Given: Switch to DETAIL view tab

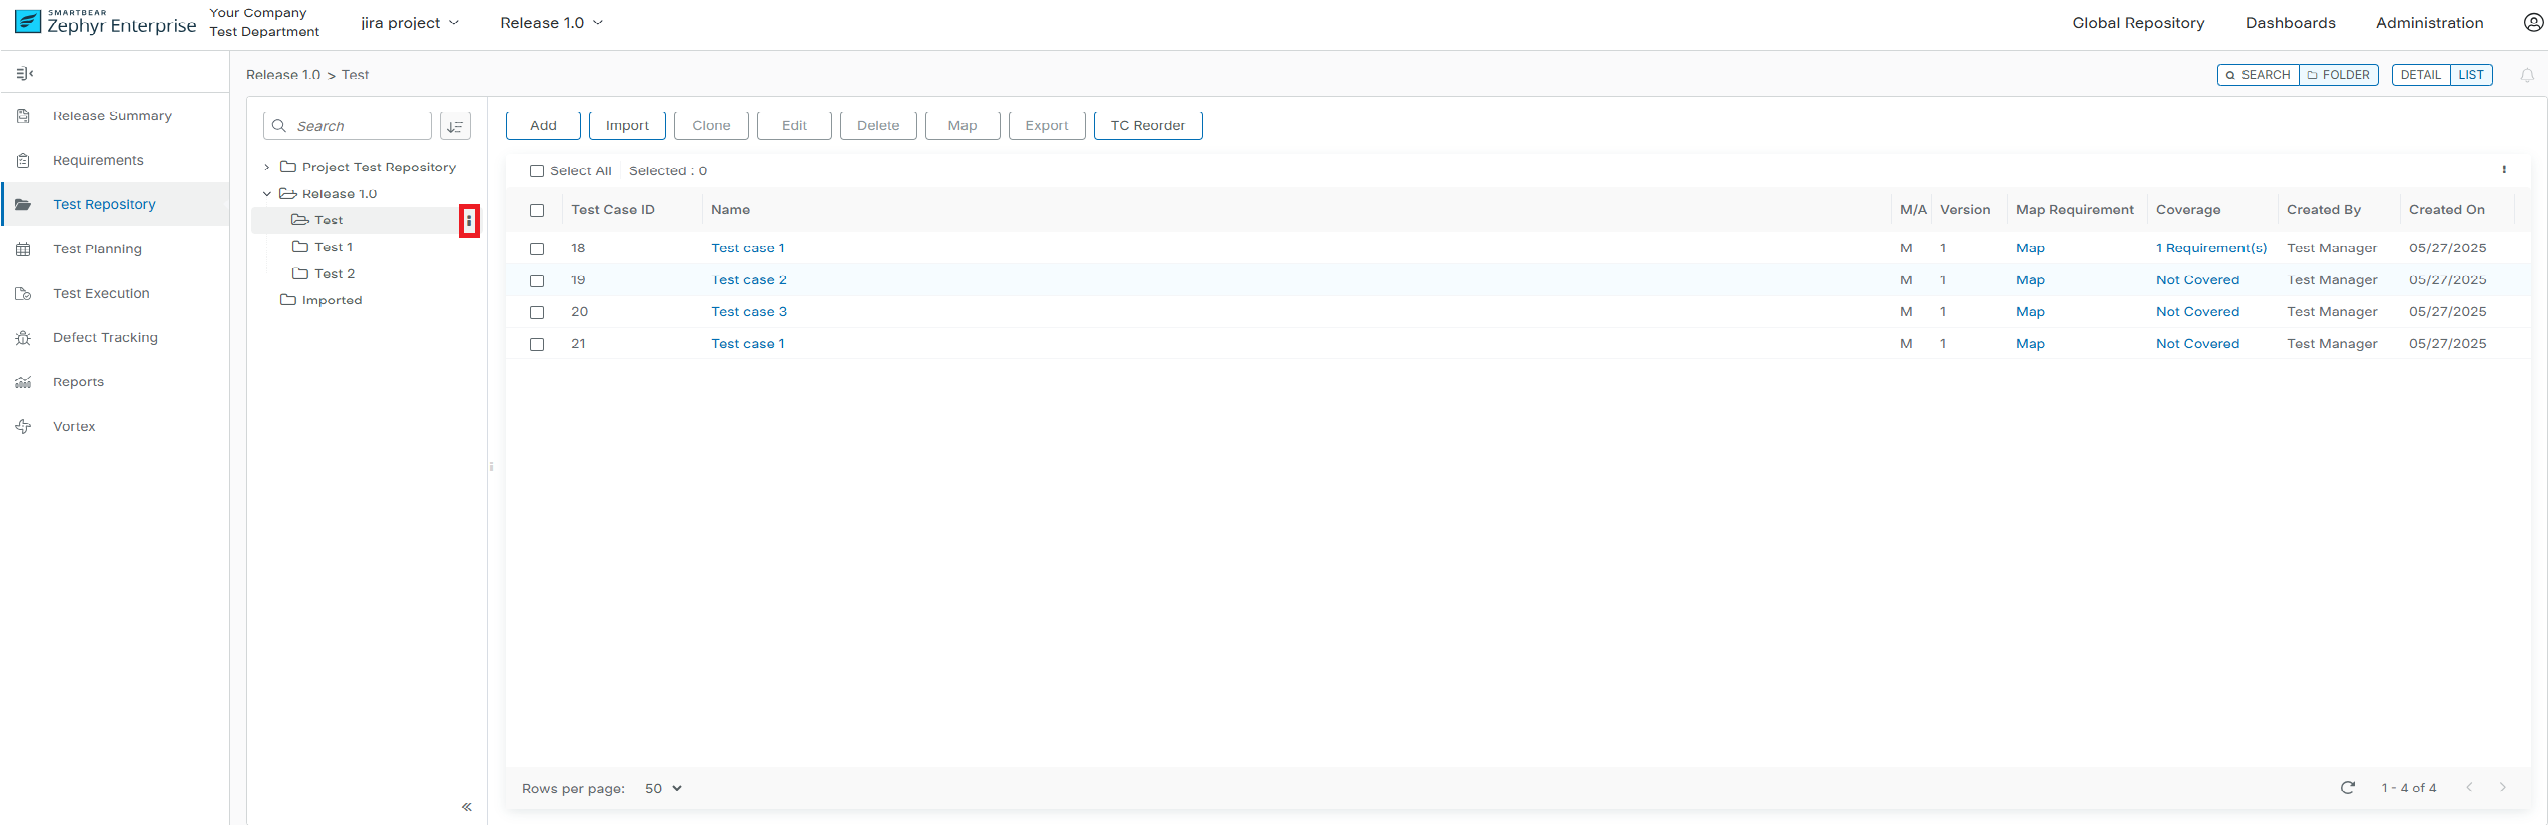Looking at the screenshot, I should click(2420, 75).
